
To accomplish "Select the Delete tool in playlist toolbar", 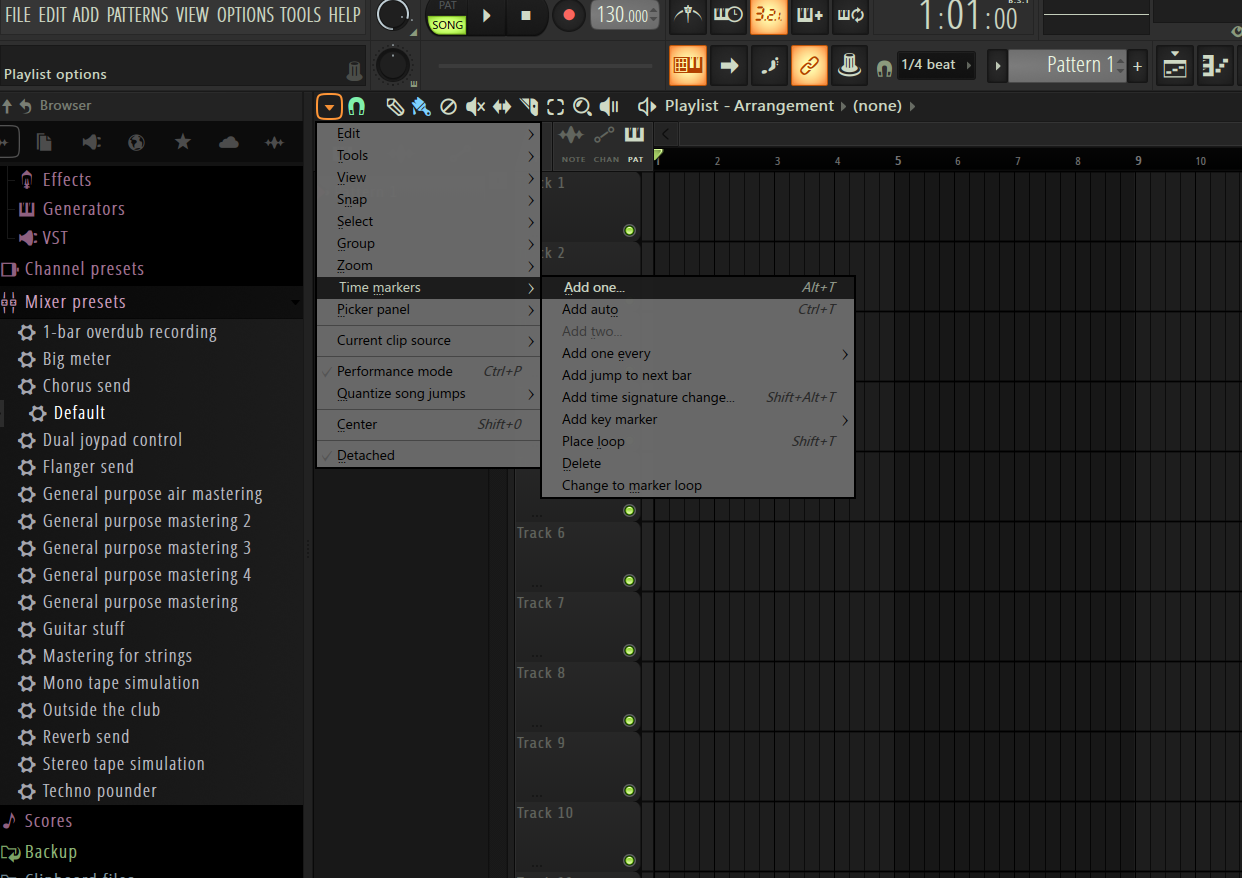I will coord(448,106).
